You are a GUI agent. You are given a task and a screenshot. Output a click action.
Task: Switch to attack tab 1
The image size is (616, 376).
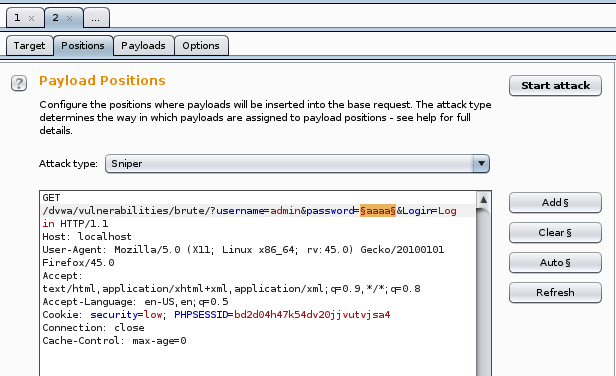click(17, 18)
